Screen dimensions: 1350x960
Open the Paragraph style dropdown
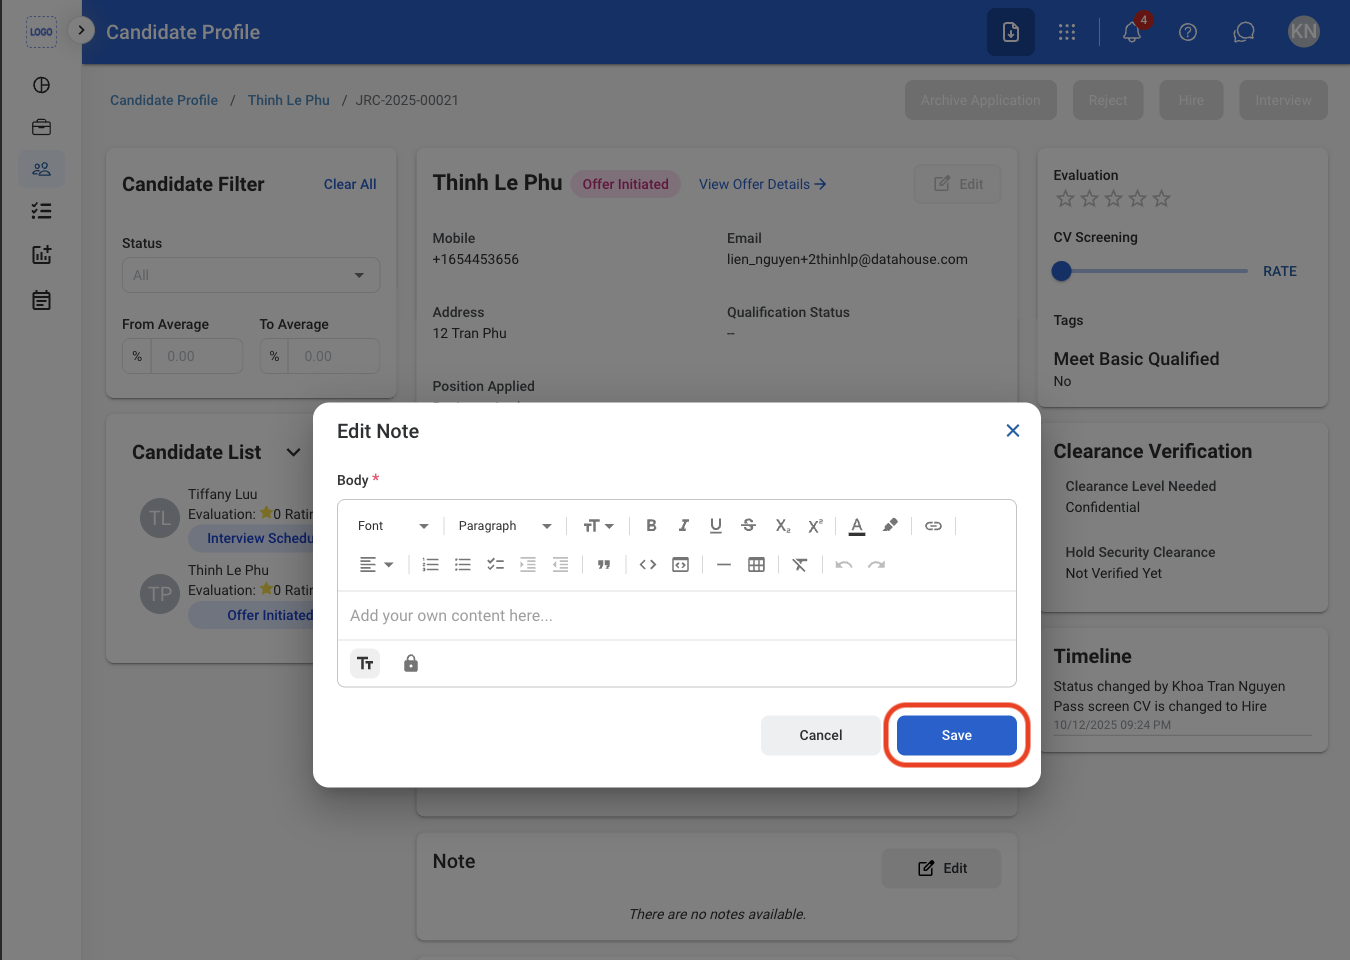[x=505, y=526]
